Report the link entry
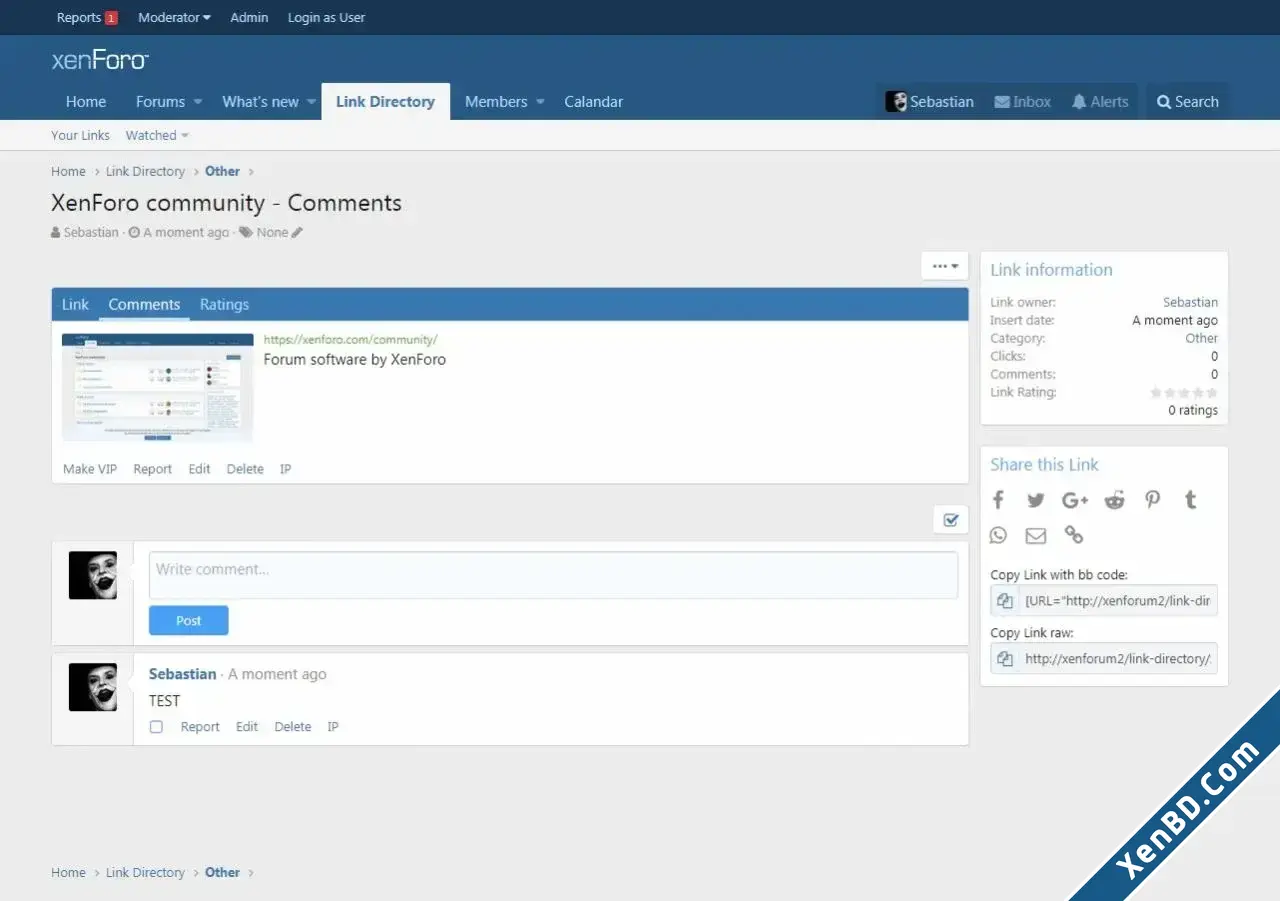Image resolution: width=1280 pixels, height=901 pixels. tap(153, 469)
